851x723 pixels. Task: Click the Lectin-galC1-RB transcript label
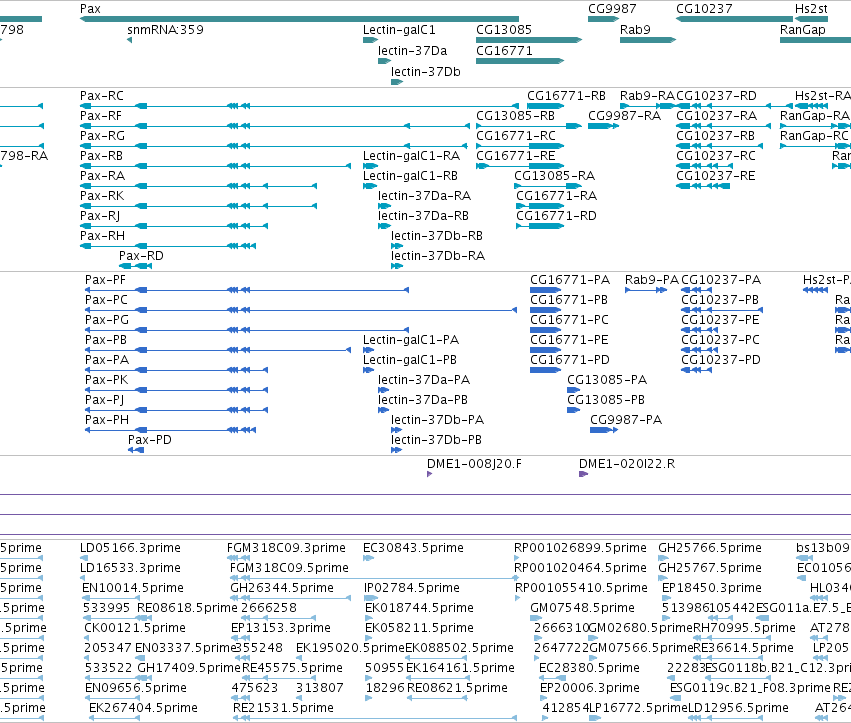point(410,176)
